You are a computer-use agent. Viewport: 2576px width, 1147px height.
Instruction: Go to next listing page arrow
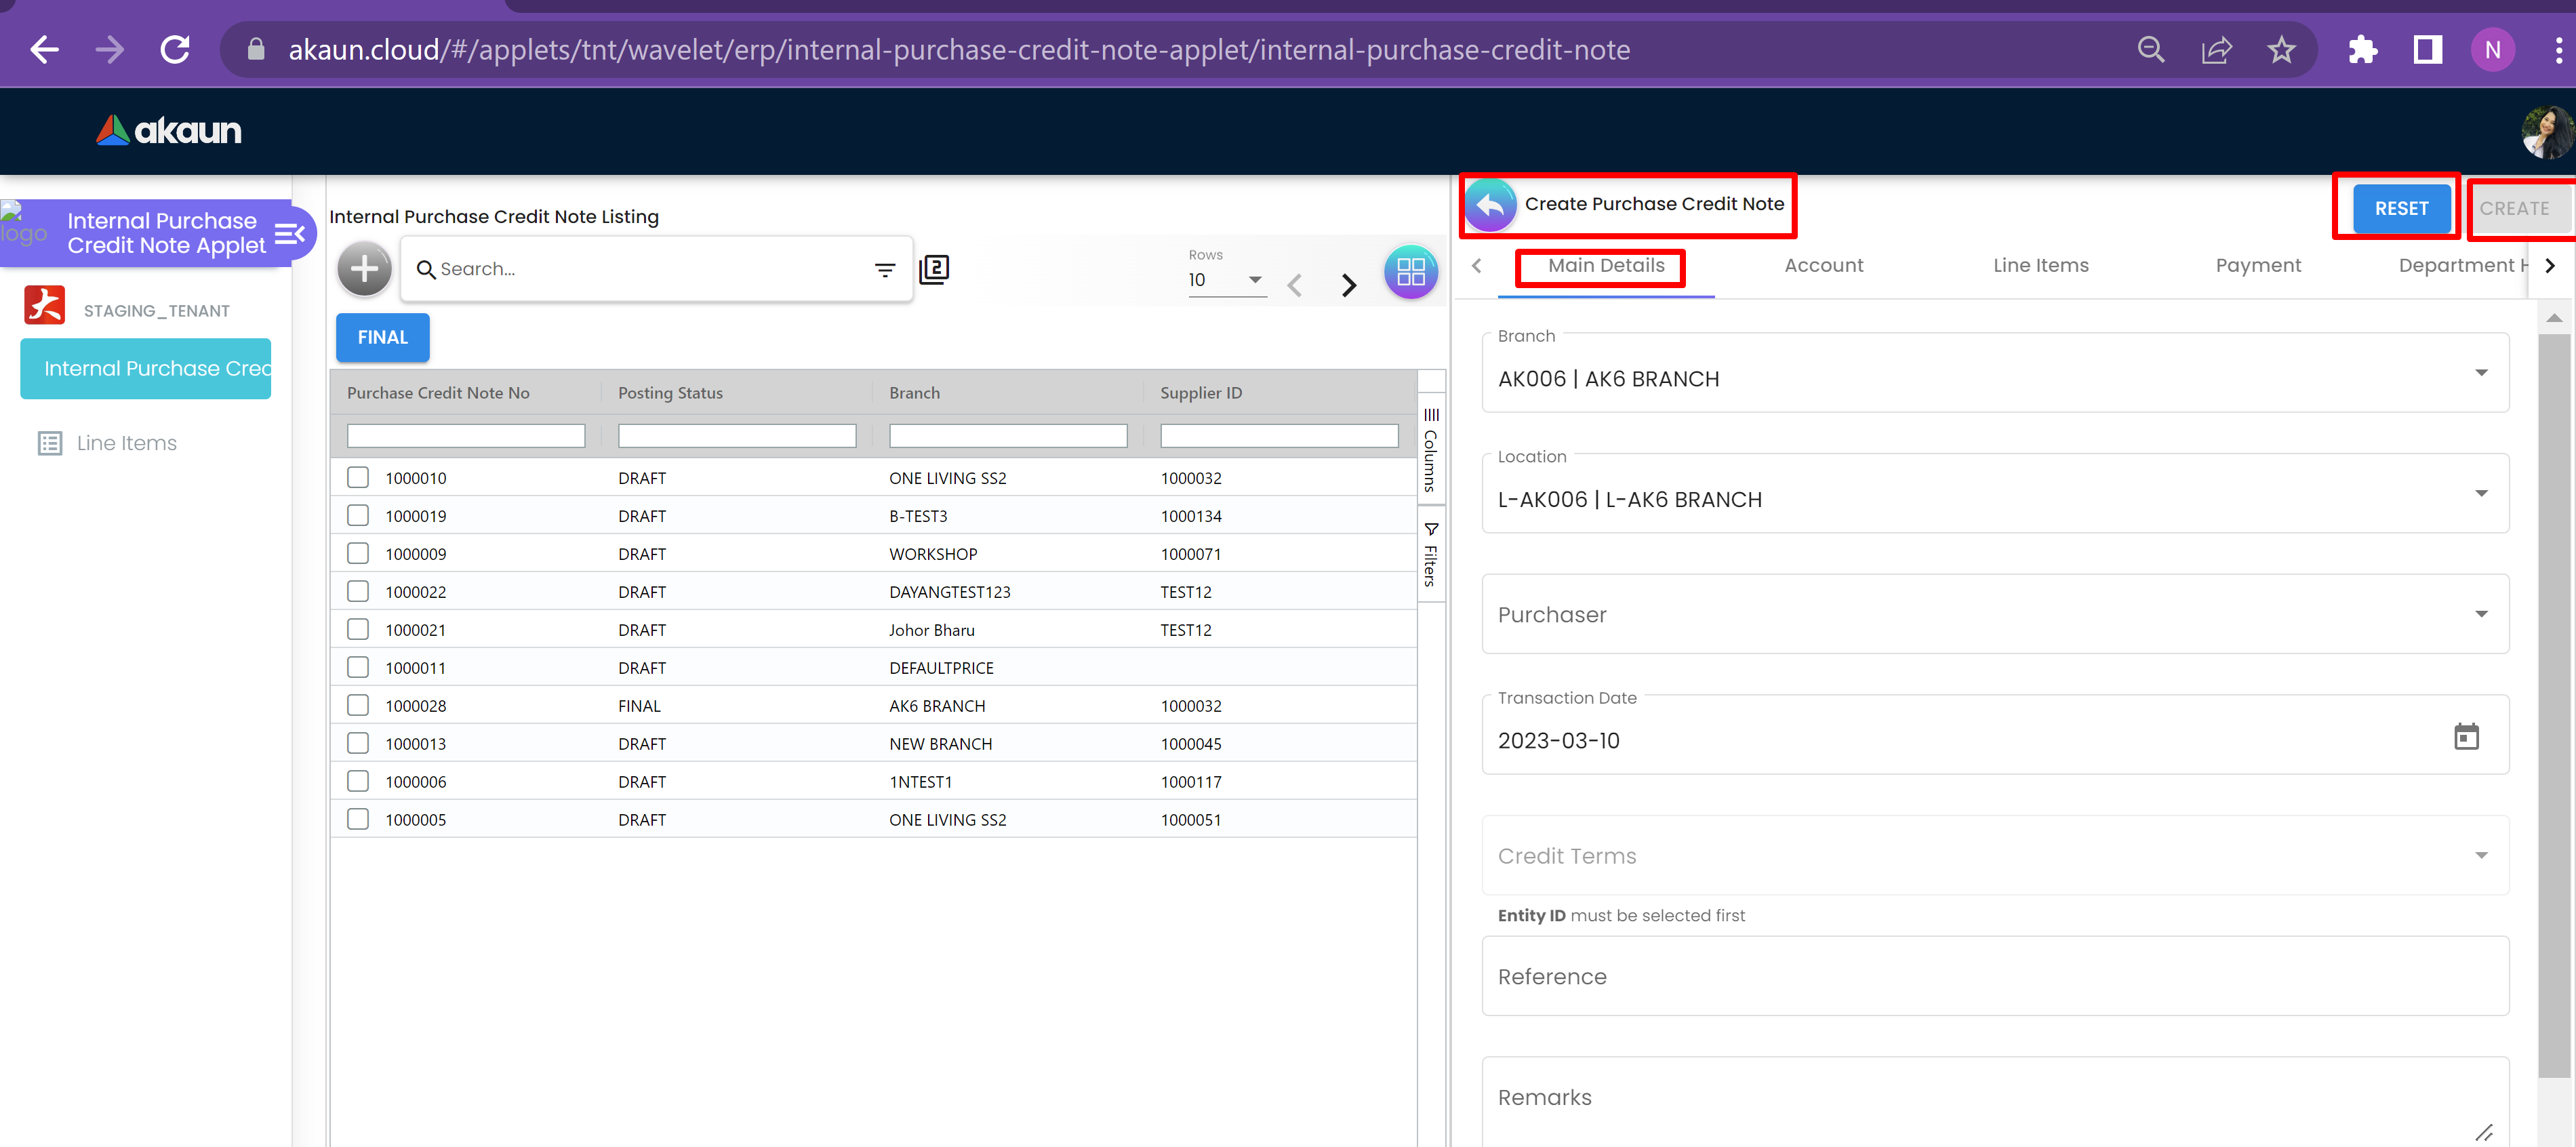tap(1348, 285)
